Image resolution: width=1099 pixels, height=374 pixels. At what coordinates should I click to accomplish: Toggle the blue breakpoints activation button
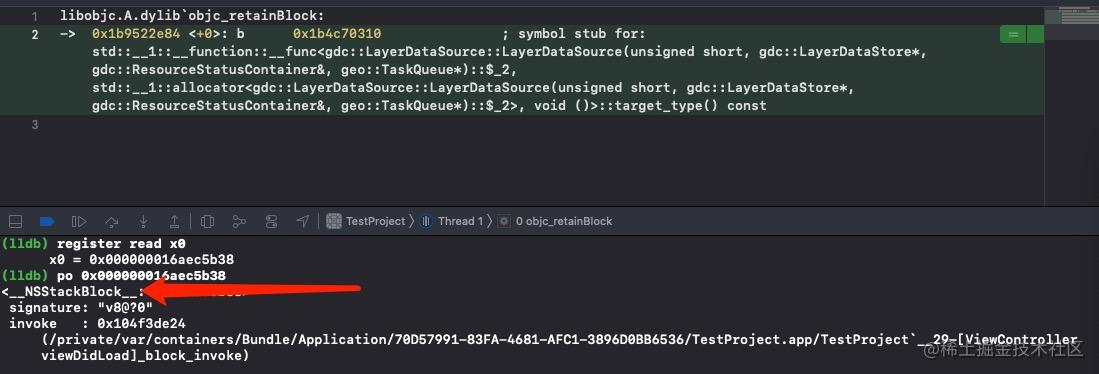[x=47, y=221]
